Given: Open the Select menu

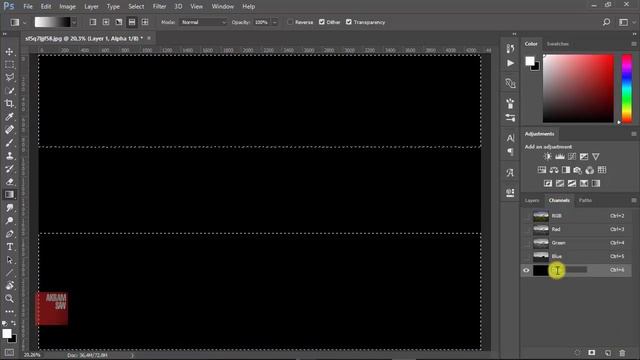Looking at the screenshot, I should pyautogui.click(x=136, y=7).
